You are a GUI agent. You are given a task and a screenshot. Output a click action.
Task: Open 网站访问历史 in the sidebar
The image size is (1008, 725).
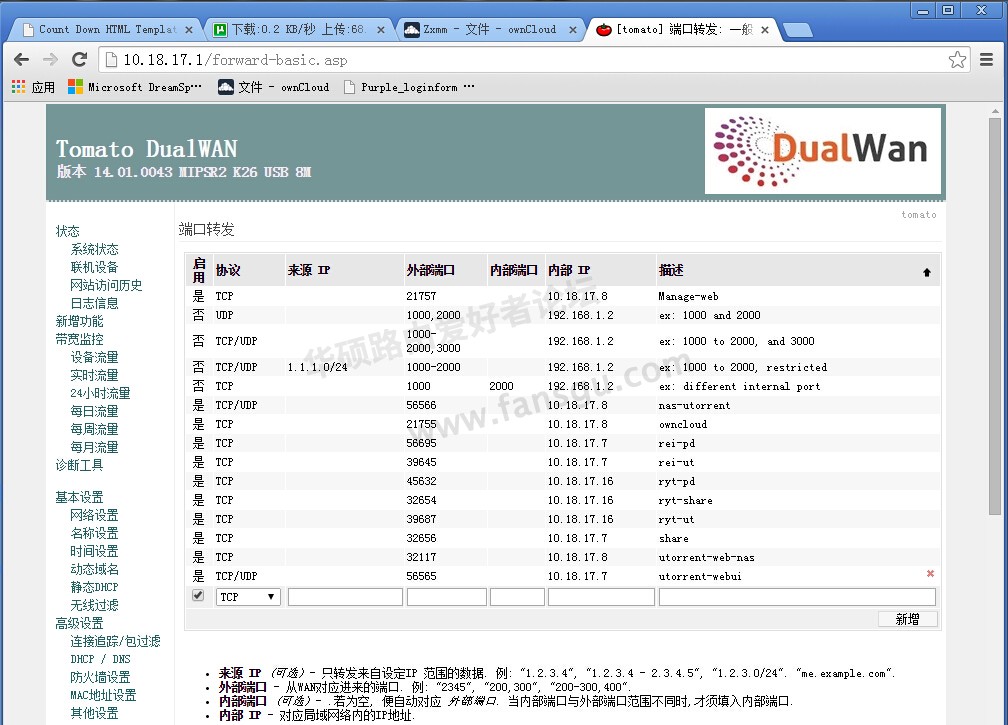[x=106, y=285]
